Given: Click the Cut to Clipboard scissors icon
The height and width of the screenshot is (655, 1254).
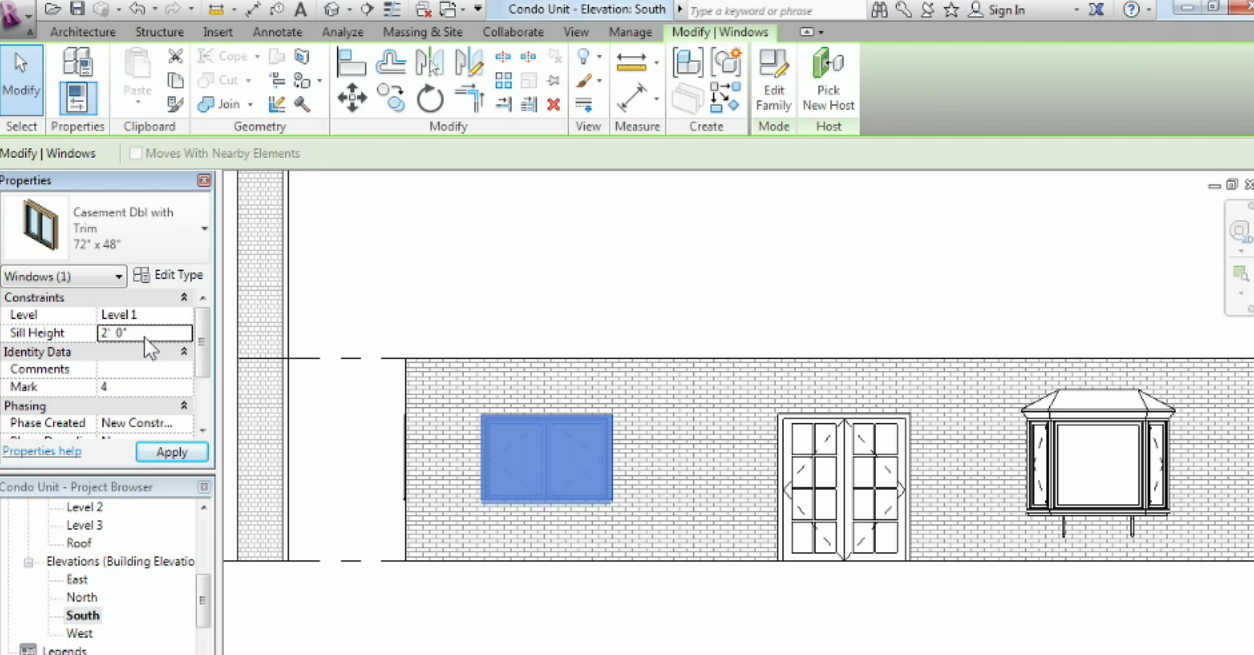Looking at the screenshot, I should click(x=175, y=57).
